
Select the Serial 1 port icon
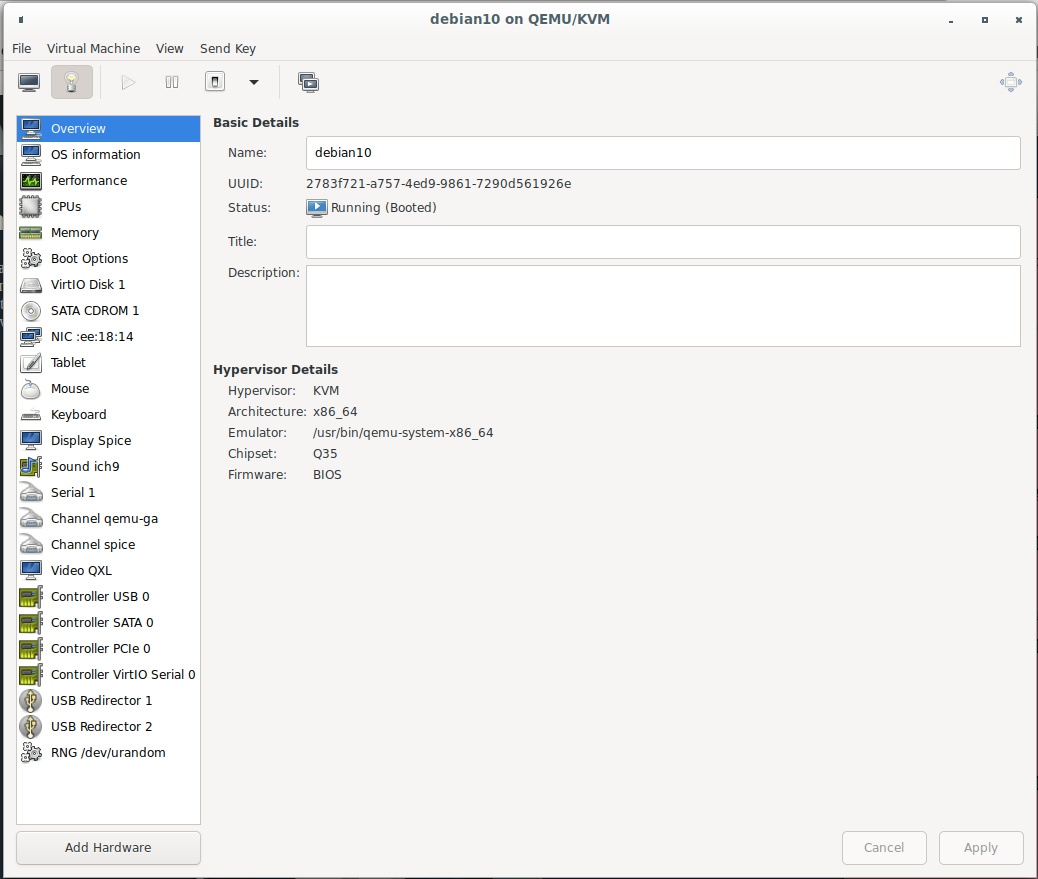coord(31,492)
